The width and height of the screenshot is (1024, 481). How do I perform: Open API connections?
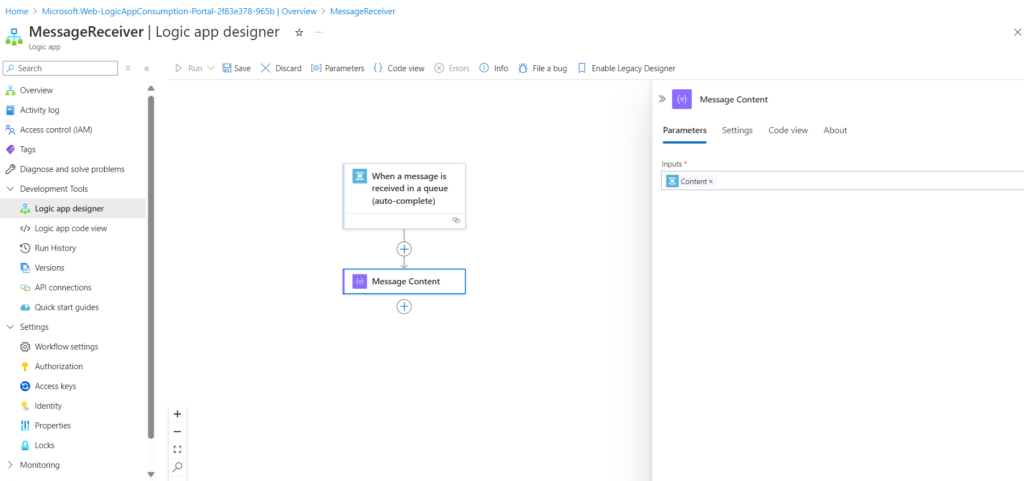(63, 287)
